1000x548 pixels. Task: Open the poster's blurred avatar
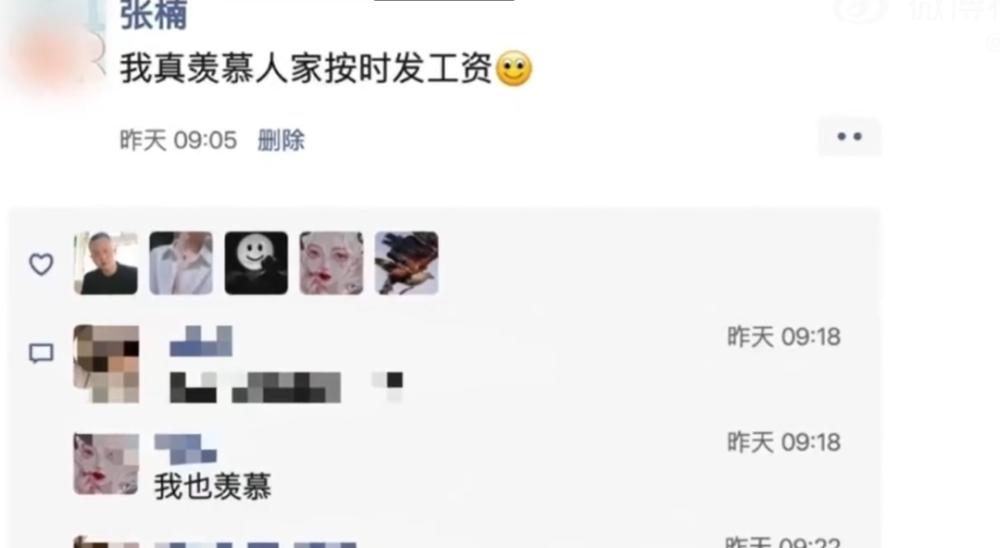click(x=54, y=45)
